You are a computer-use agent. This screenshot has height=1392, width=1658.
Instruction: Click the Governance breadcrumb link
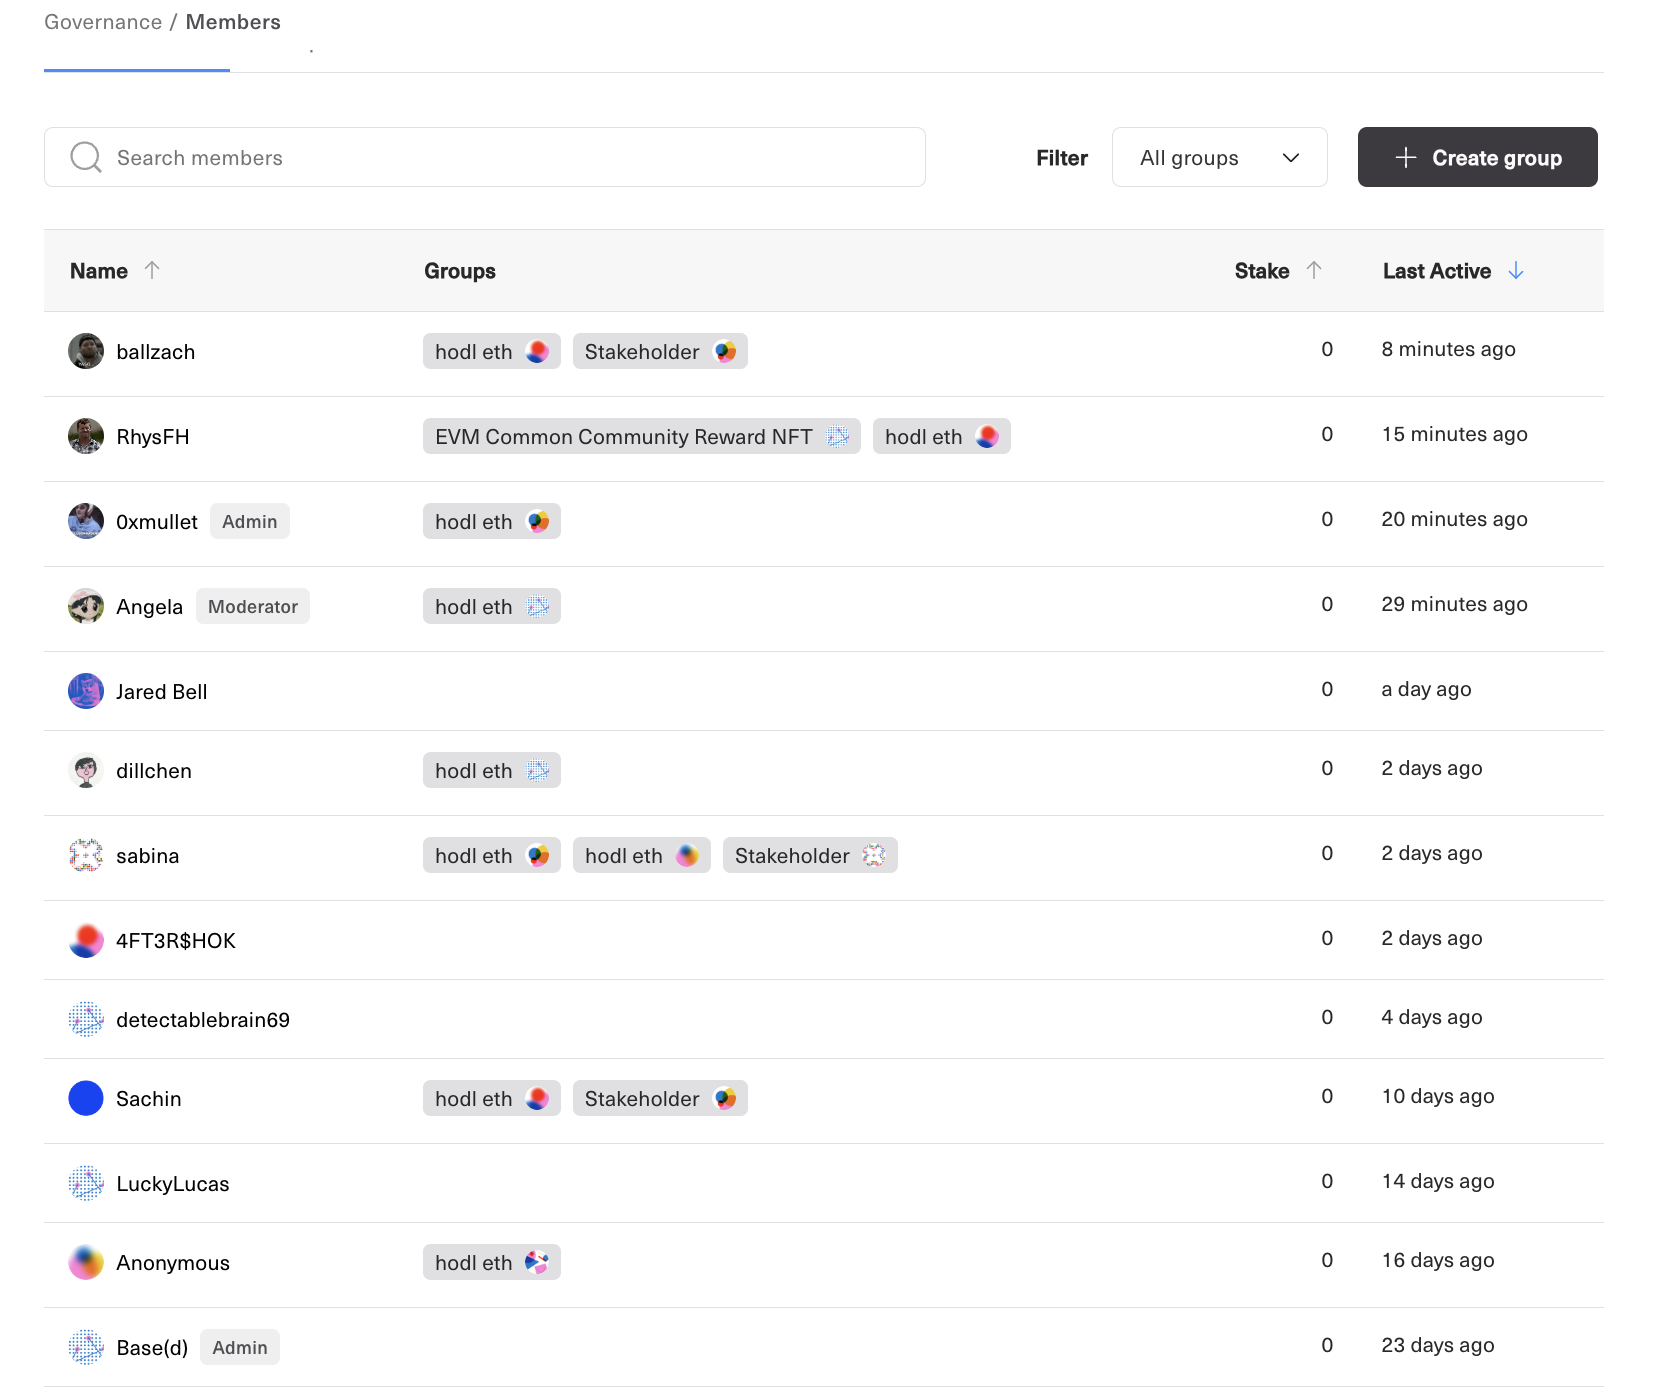point(103,22)
